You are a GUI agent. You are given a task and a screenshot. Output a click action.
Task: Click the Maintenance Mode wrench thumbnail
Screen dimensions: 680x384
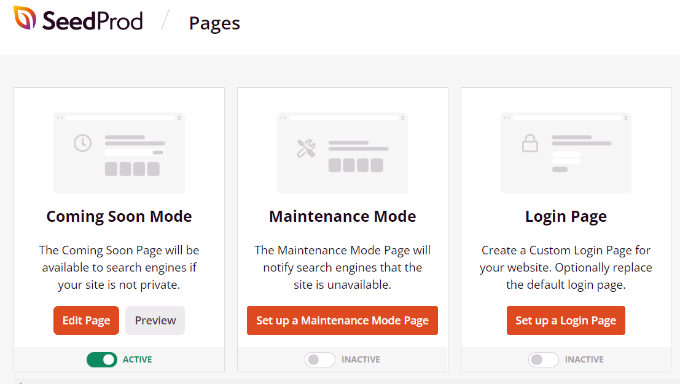(x=343, y=153)
